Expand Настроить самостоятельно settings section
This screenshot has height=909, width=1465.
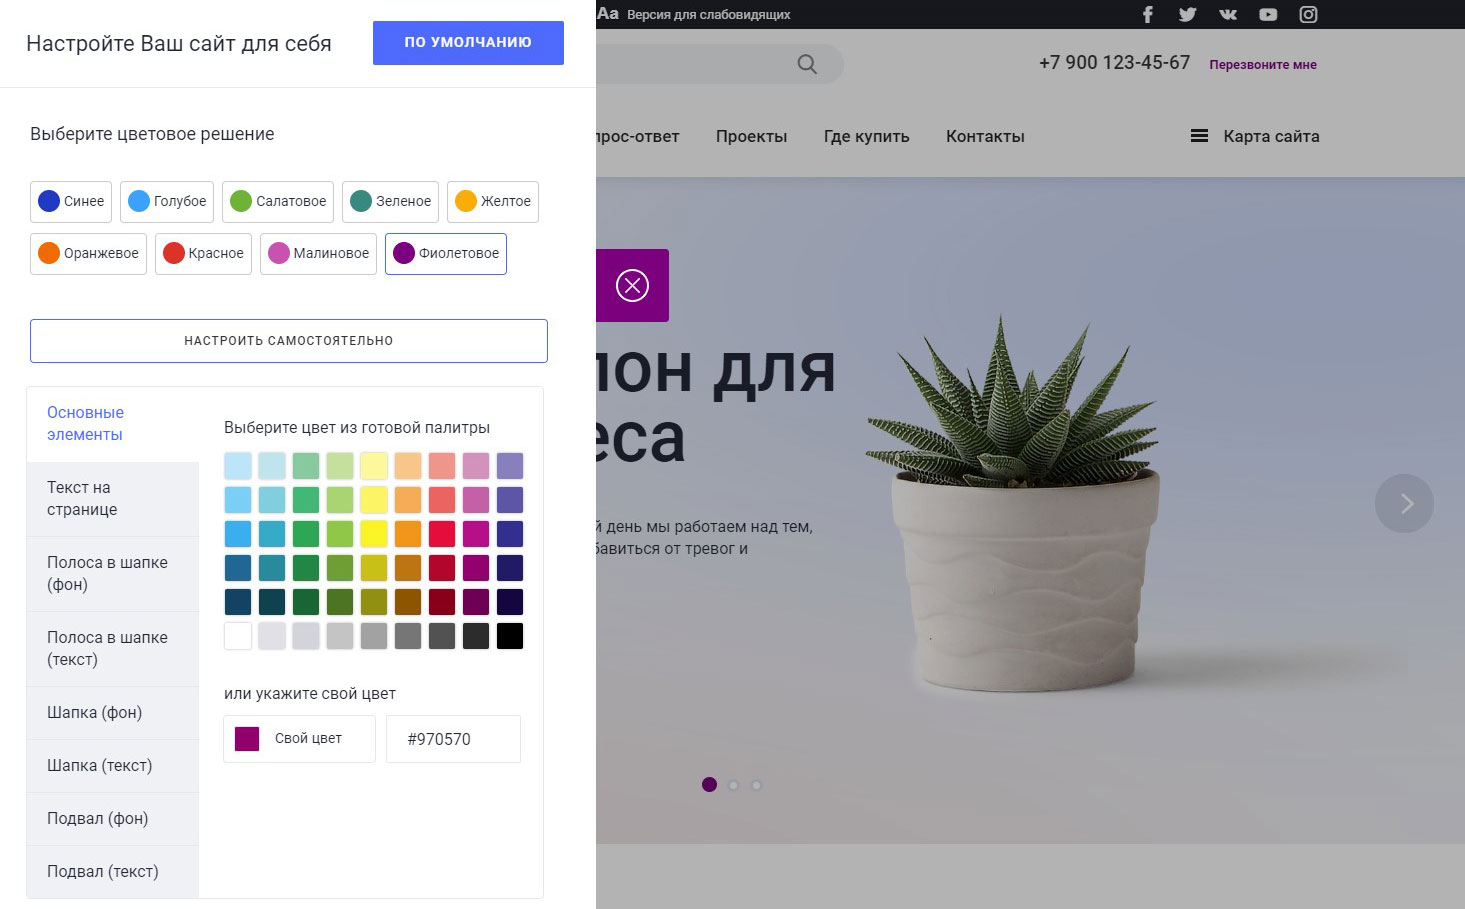(x=288, y=341)
